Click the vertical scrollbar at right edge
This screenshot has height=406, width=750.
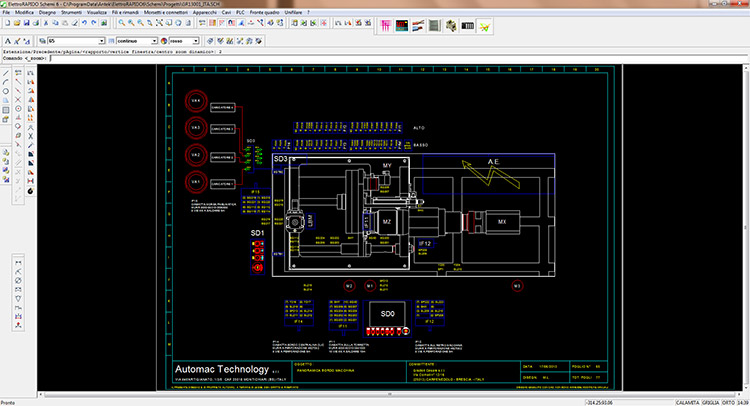tap(746, 228)
